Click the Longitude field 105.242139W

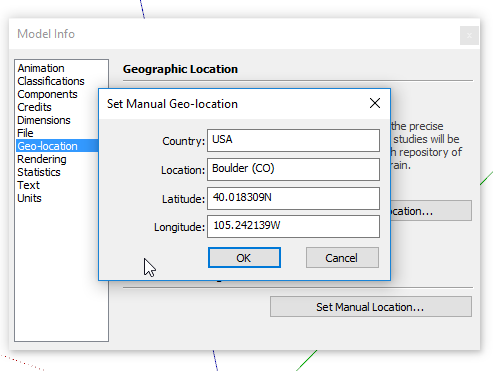293,227
